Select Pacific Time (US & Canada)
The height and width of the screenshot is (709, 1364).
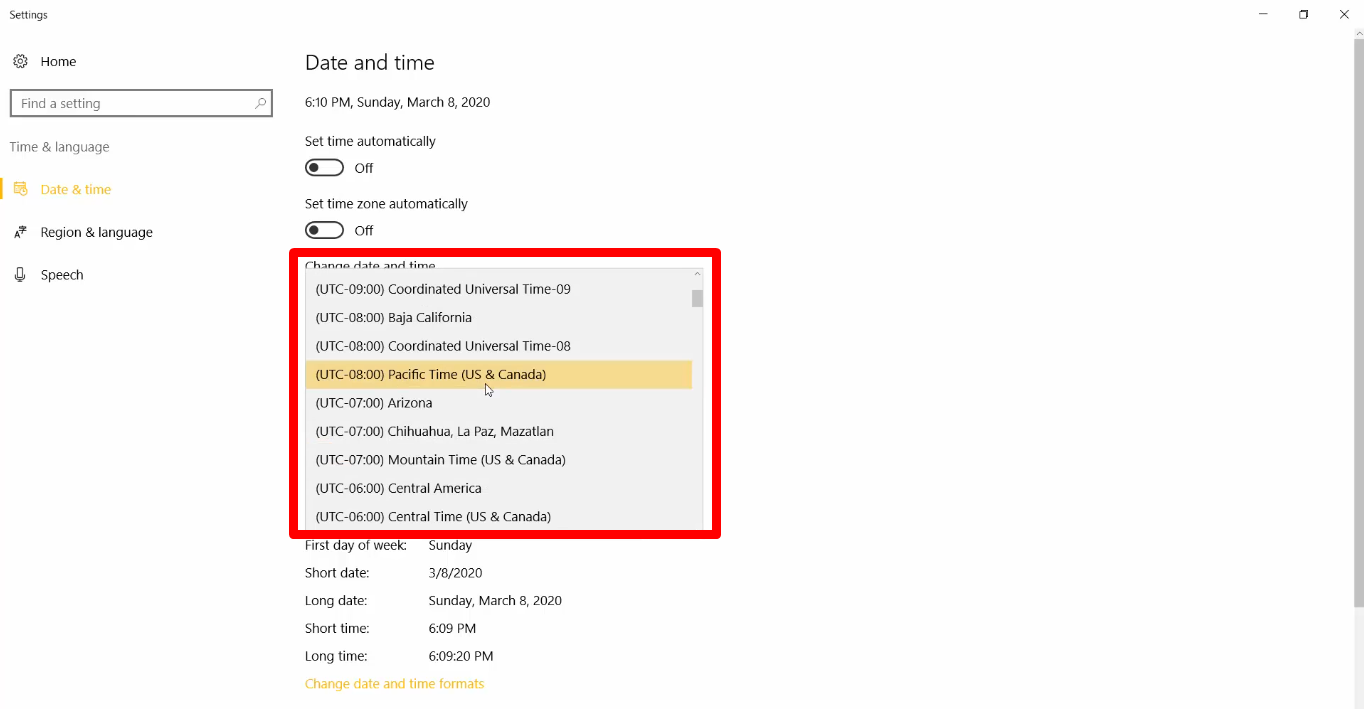[x=431, y=374]
